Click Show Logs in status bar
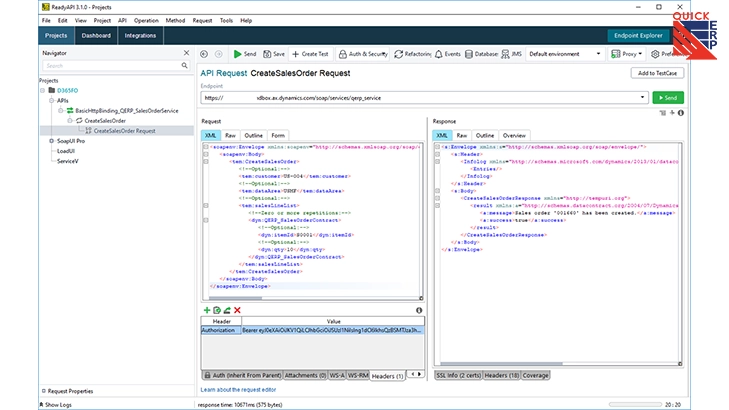 (x=56, y=404)
